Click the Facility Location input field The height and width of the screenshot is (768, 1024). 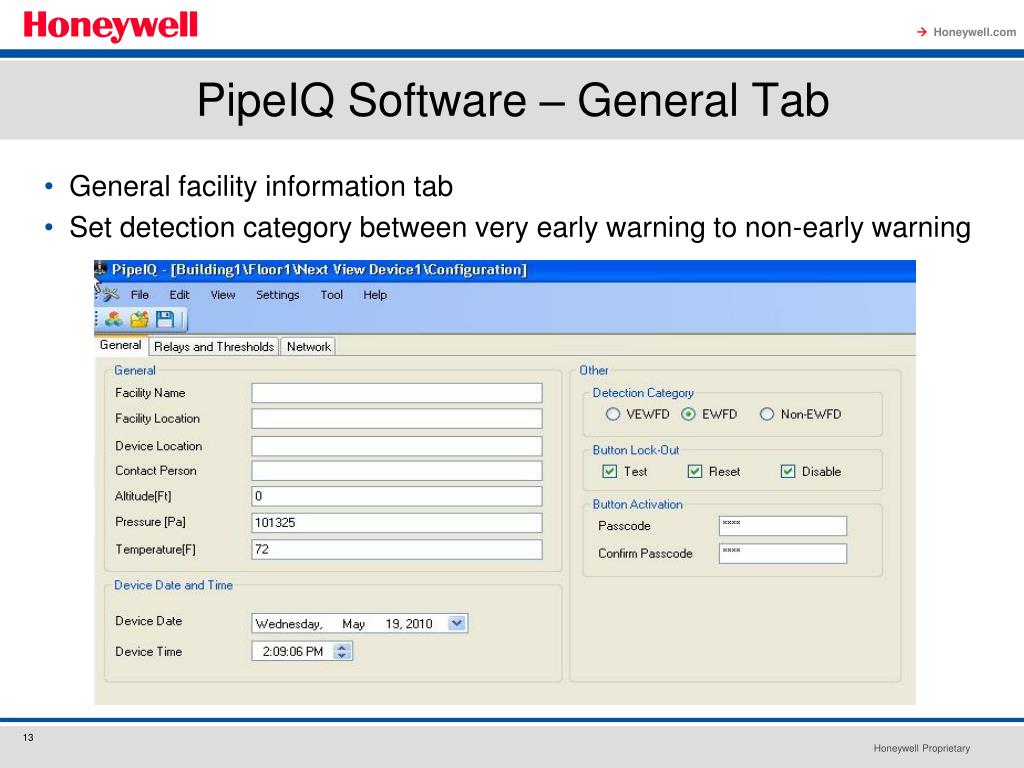point(397,419)
